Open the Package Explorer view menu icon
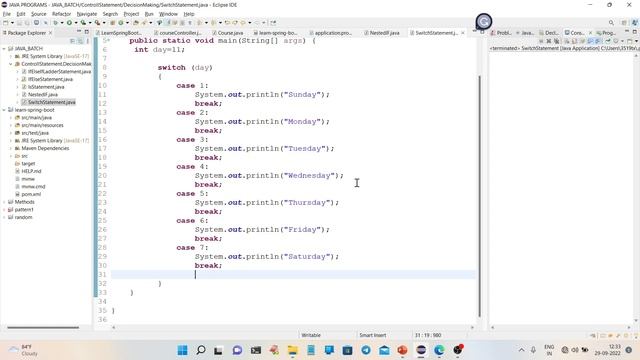640x360 pixels. point(87,41)
